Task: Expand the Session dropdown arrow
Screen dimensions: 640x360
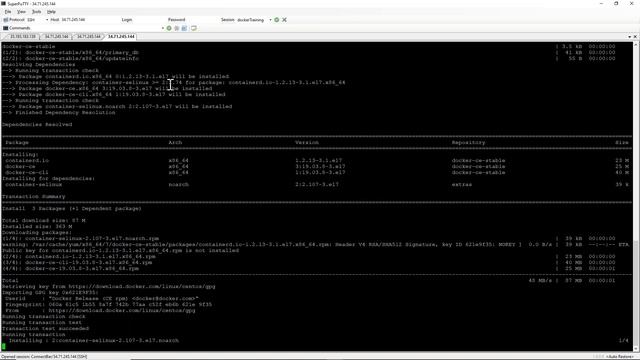Action: 270,20
